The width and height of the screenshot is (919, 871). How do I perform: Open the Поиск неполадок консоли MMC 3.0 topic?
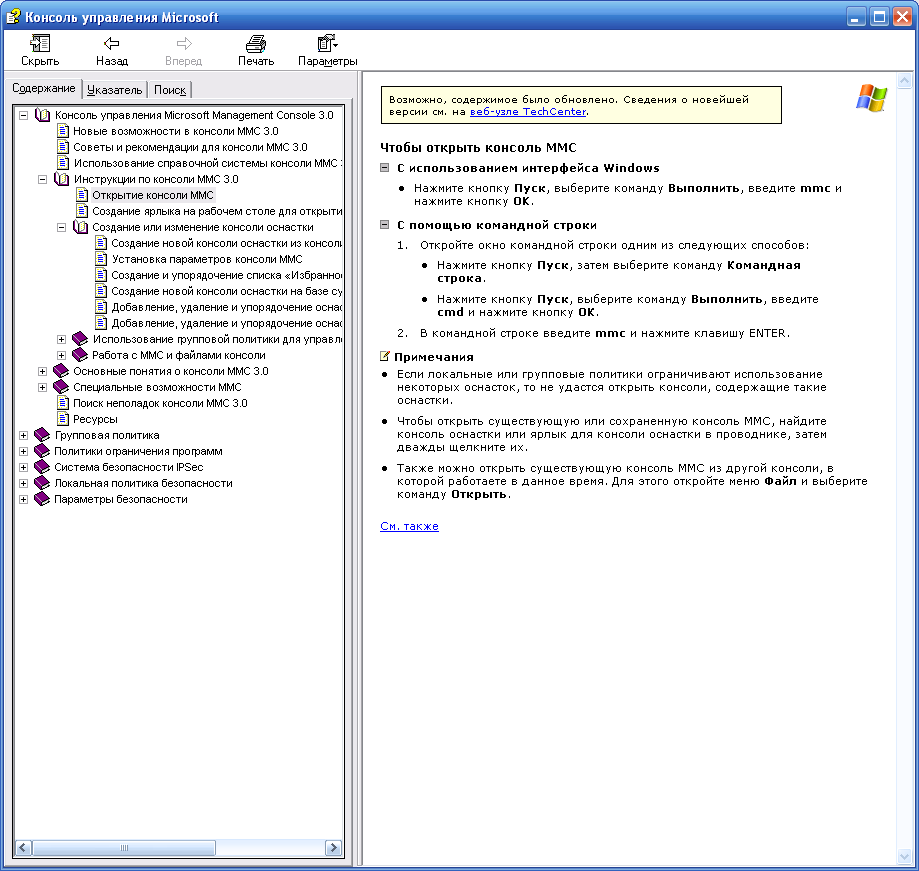click(x=160, y=403)
